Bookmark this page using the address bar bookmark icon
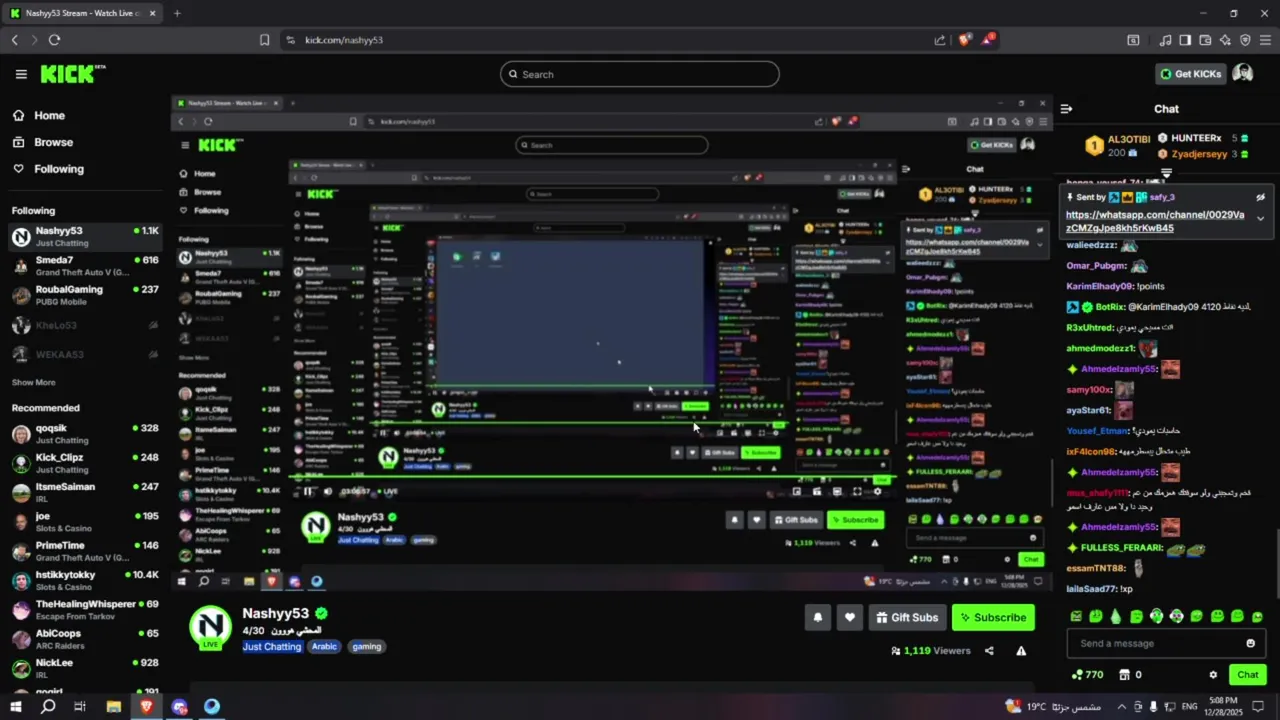This screenshot has width=1280, height=720. 264,40
